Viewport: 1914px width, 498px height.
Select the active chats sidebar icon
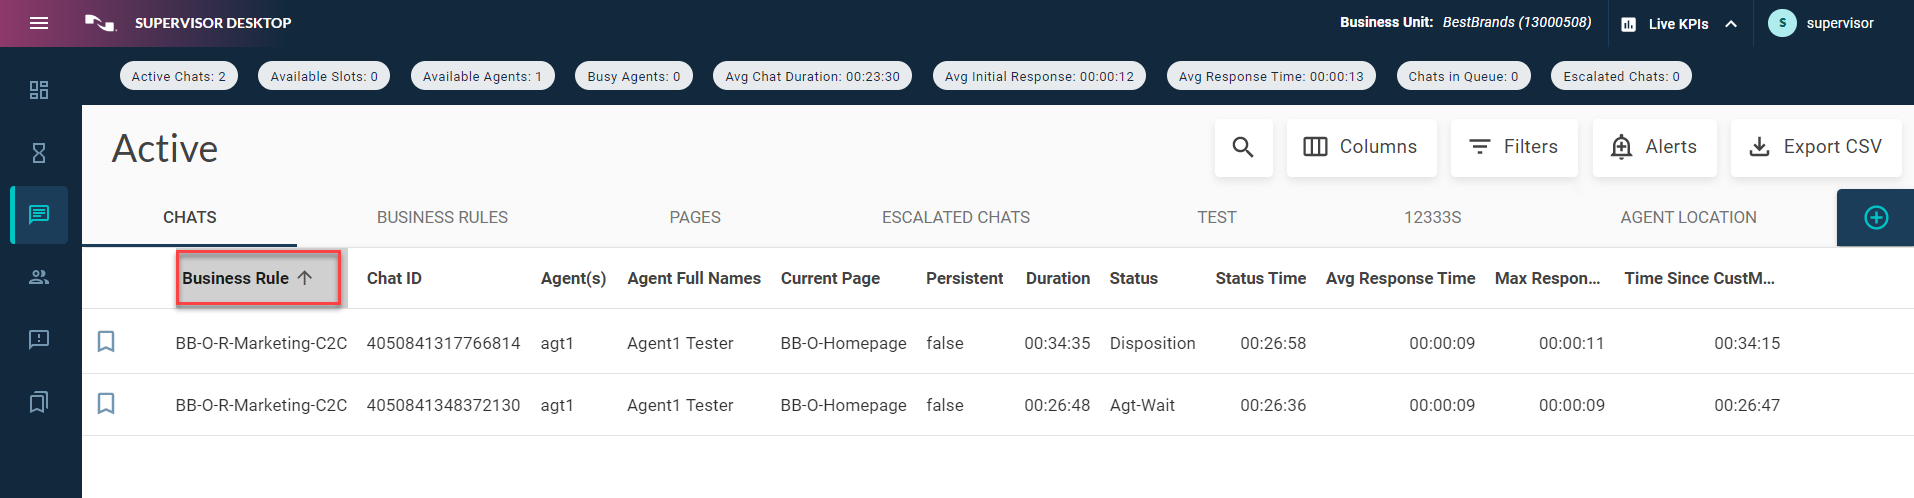(x=39, y=215)
